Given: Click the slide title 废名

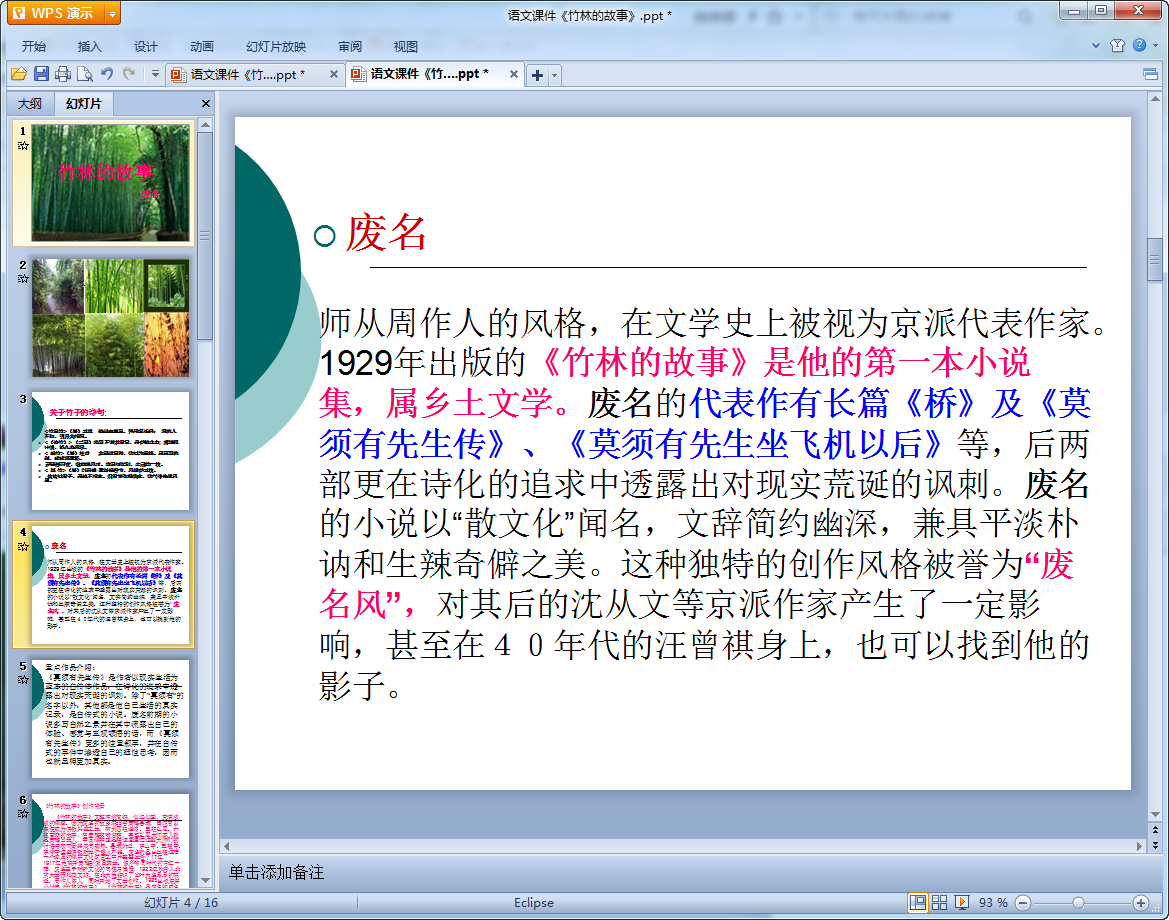Looking at the screenshot, I should [x=385, y=233].
